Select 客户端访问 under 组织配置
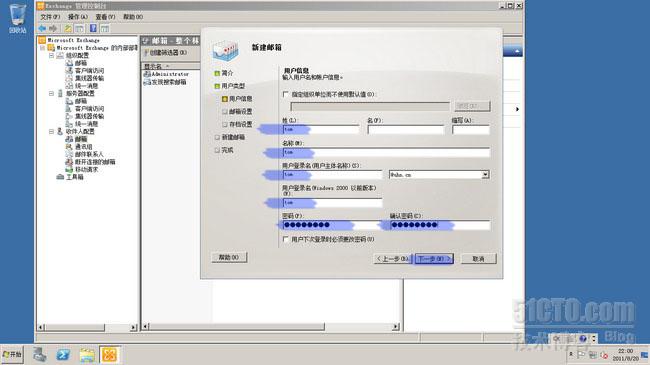Viewport: 650px width, 365px height. (89, 71)
